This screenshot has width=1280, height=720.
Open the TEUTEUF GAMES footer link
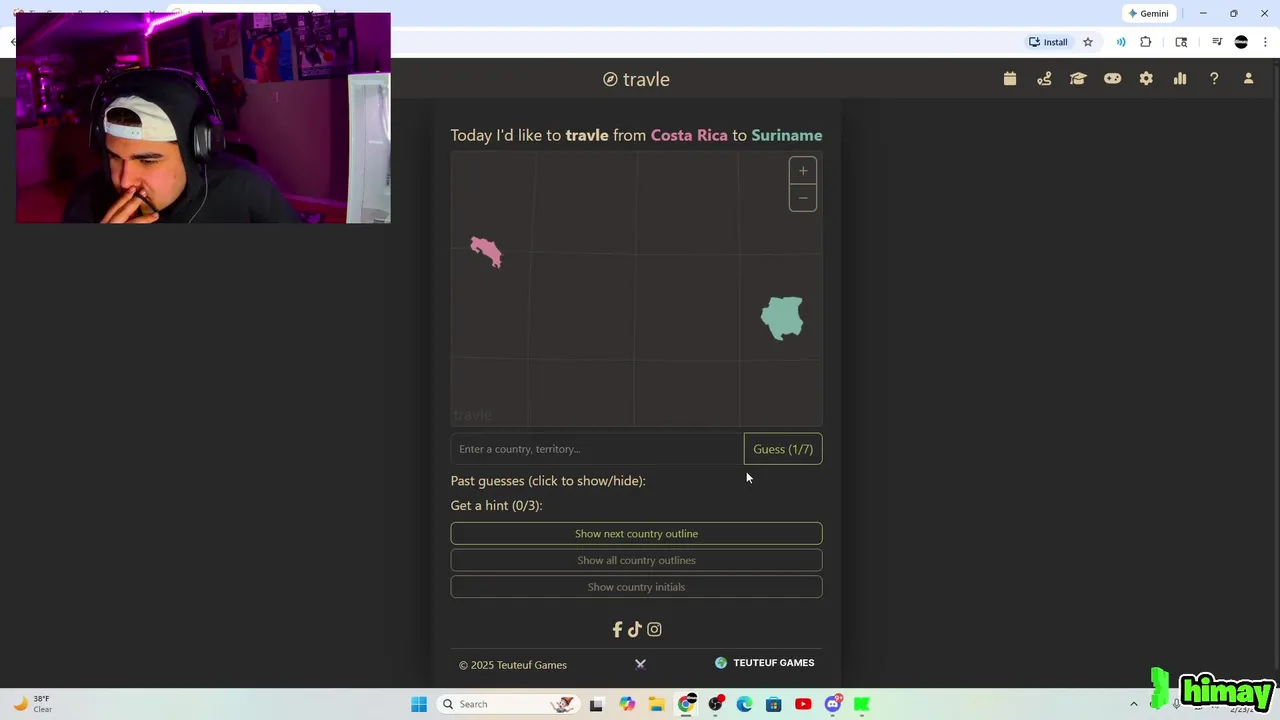(765, 663)
